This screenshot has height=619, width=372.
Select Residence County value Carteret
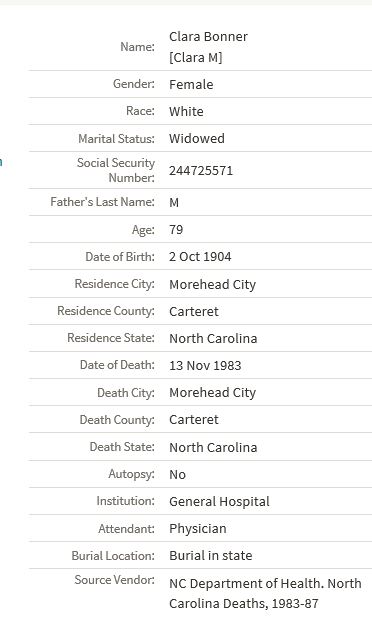point(194,311)
